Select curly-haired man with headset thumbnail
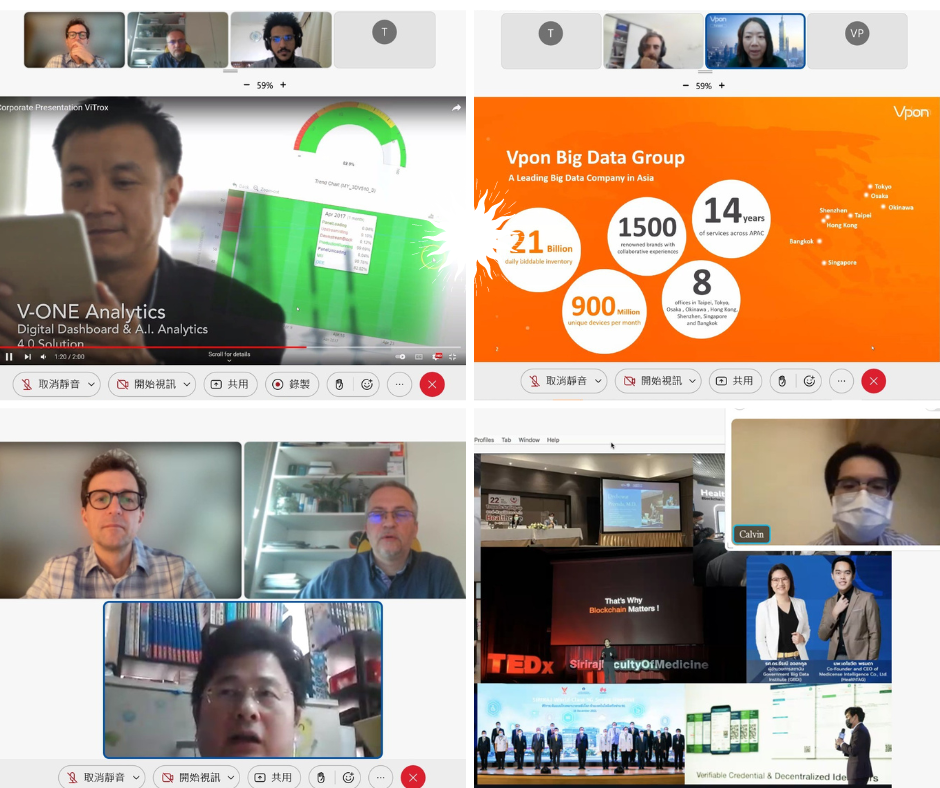940x788 pixels. point(281,40)
